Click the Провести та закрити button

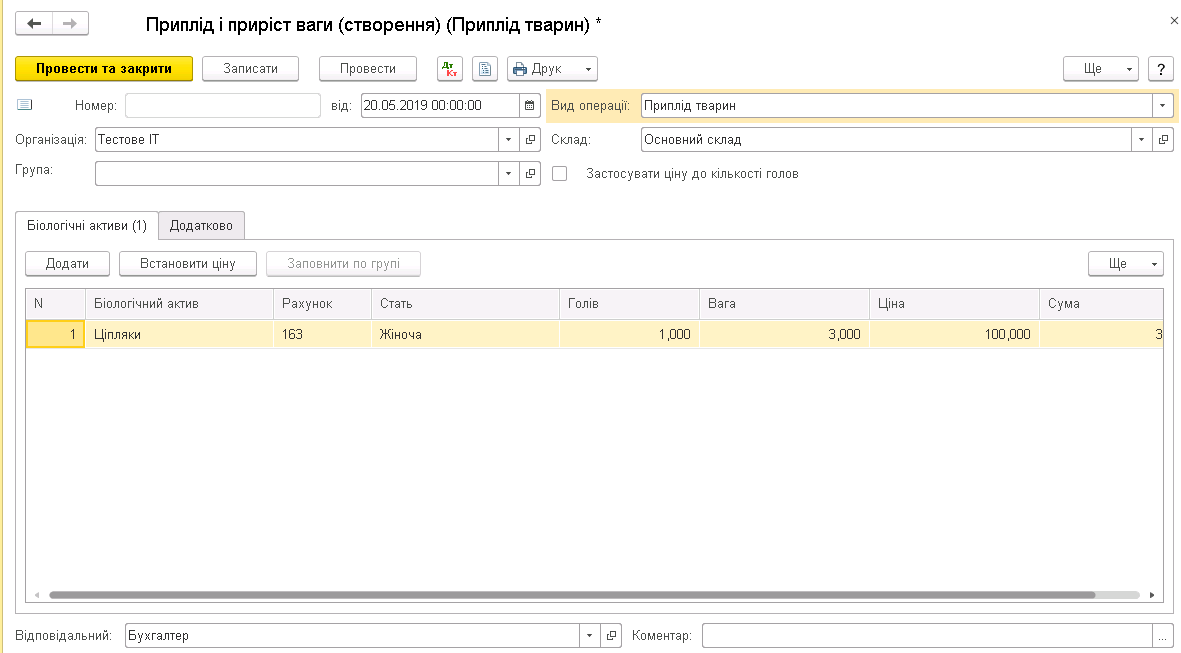(104, 69)
